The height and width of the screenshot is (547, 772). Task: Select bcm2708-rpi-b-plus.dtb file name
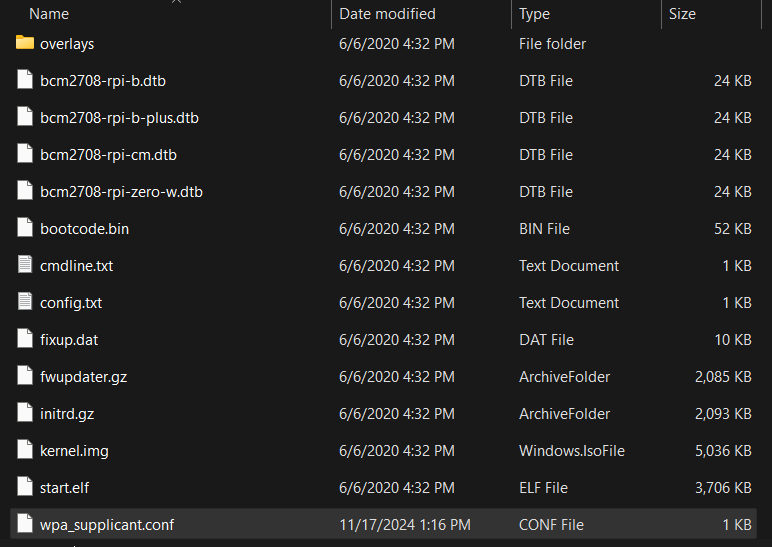[119, 117]
